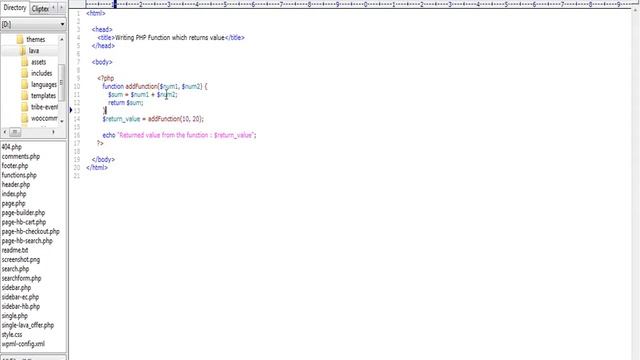The image size is (640, 360).
Task: Select page-builder.php in the file list
Action: (23, 213)
